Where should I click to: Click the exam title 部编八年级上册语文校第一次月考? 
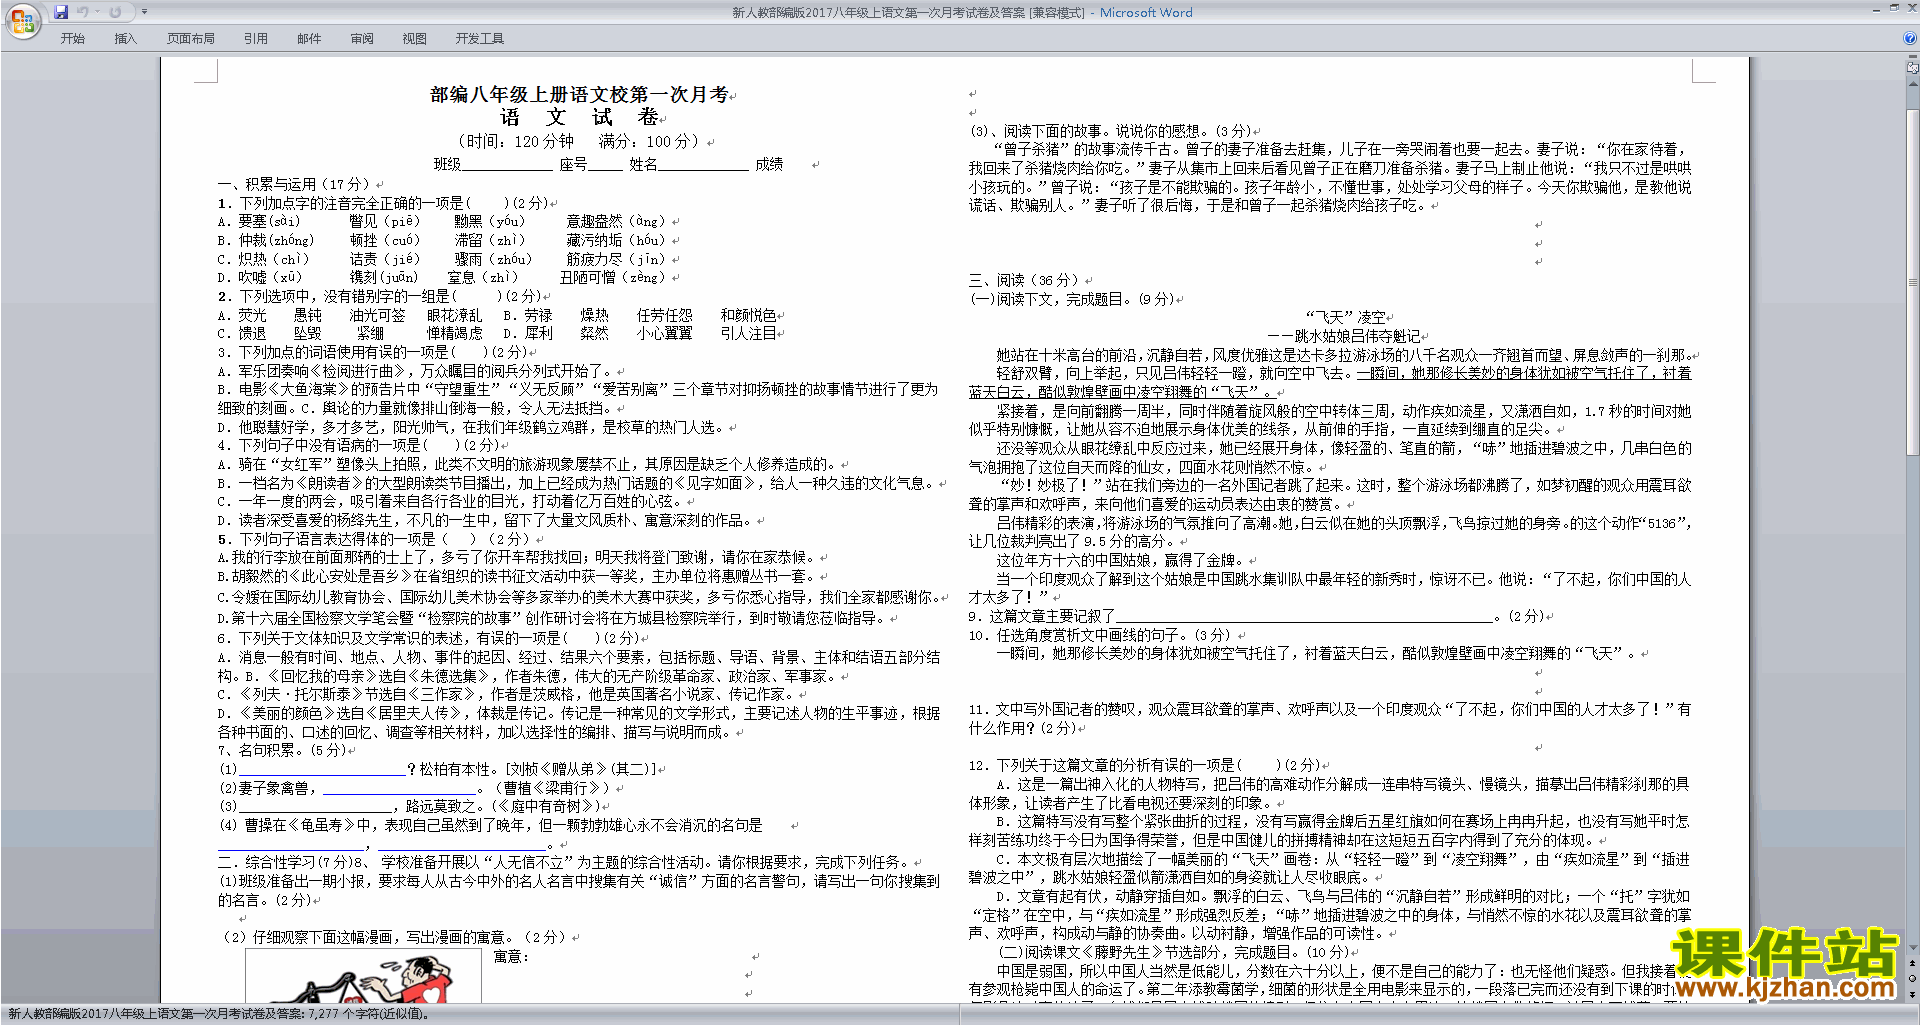coord(580,95)
